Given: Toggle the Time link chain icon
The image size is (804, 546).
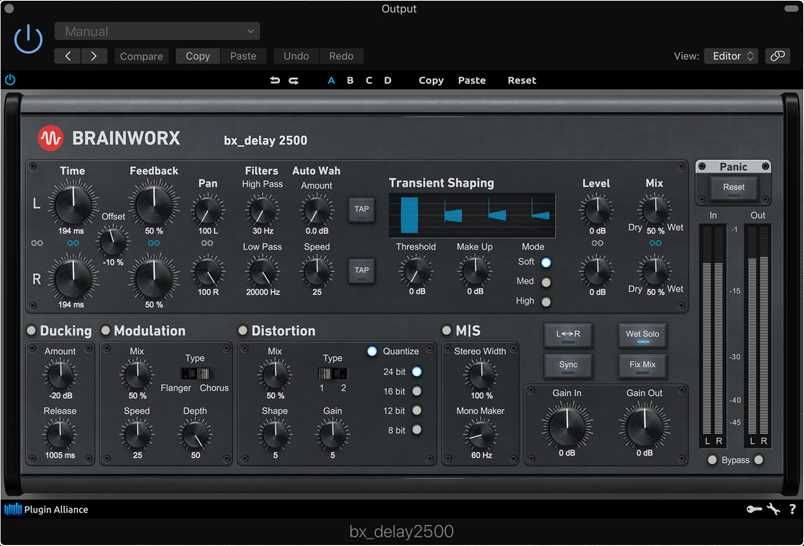Looking at the screenshot, I should [73, 244].
